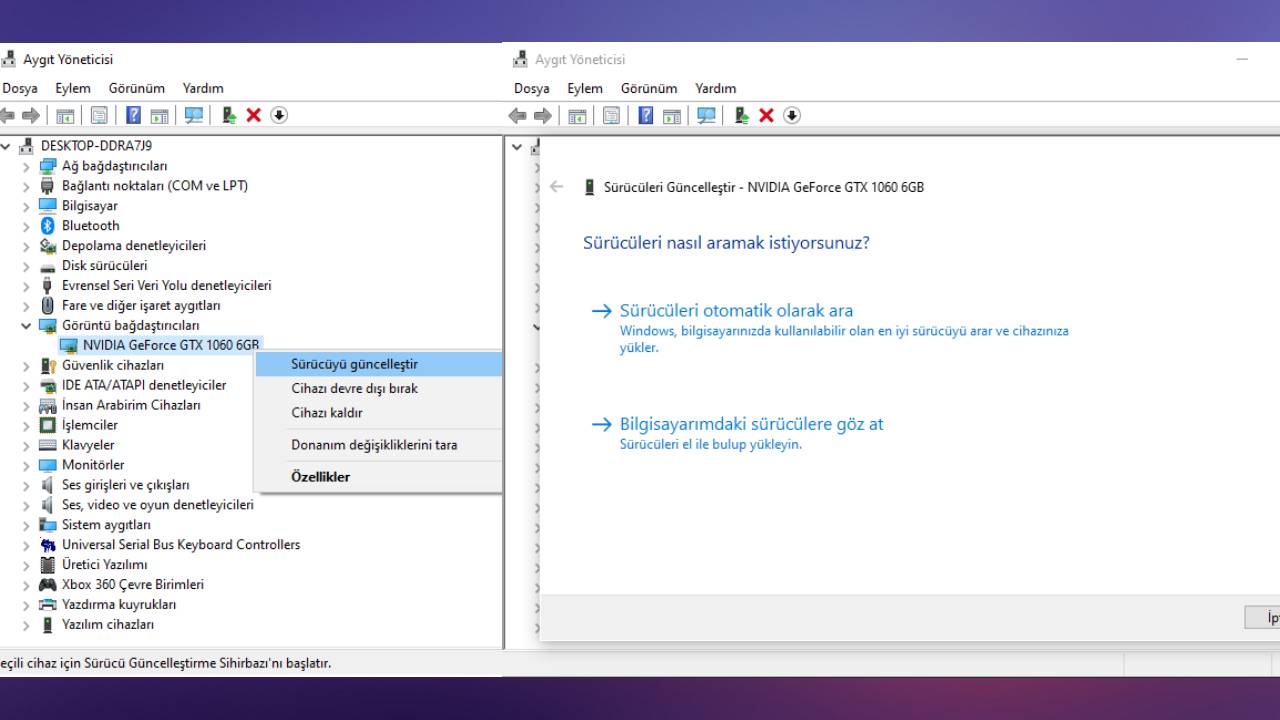This screenshot has width=1280, height=720.
Task: Toggle the console tree panel icon
Action: click(65, 115)
